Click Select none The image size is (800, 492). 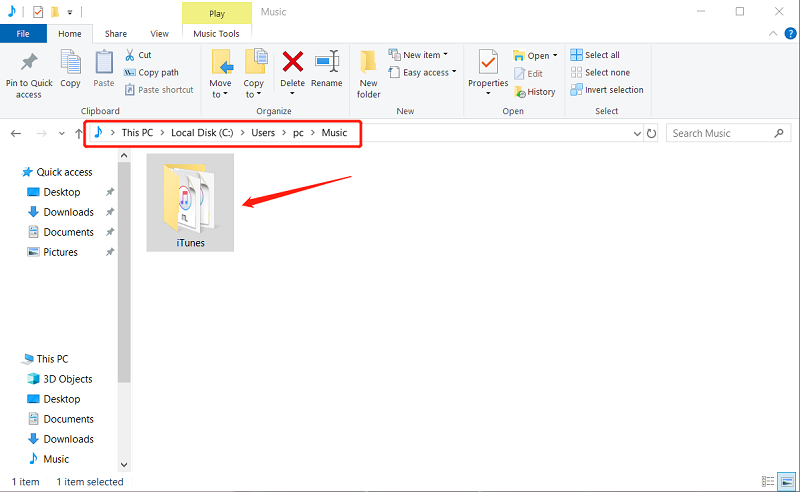point(600,72)
